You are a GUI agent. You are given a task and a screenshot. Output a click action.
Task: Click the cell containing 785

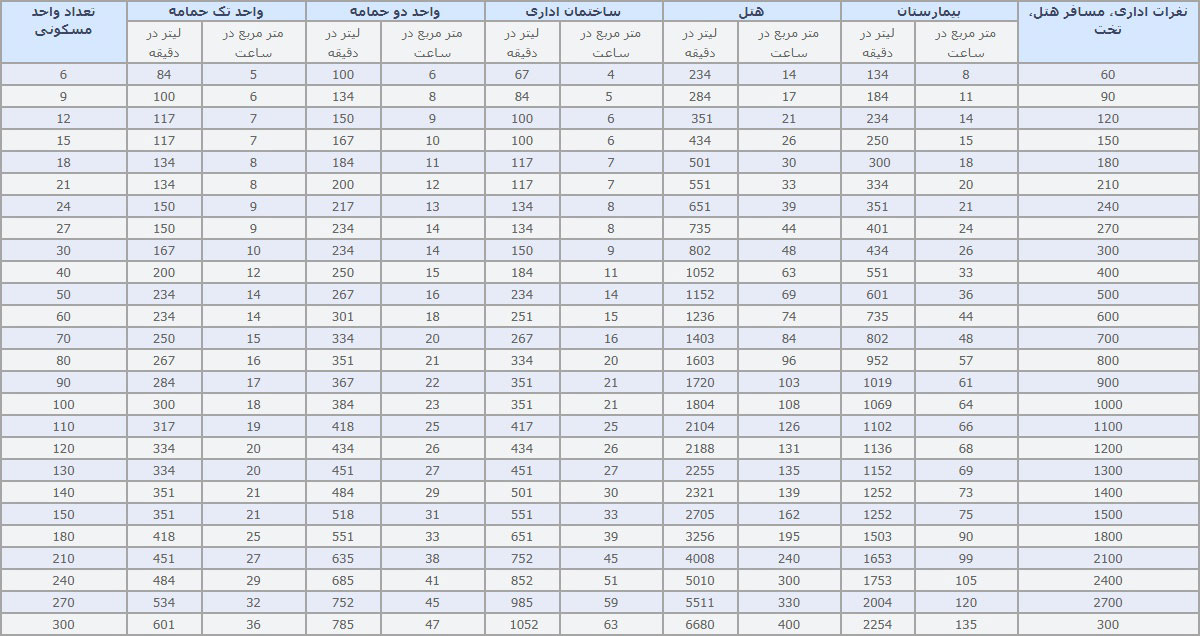[343, 625]
